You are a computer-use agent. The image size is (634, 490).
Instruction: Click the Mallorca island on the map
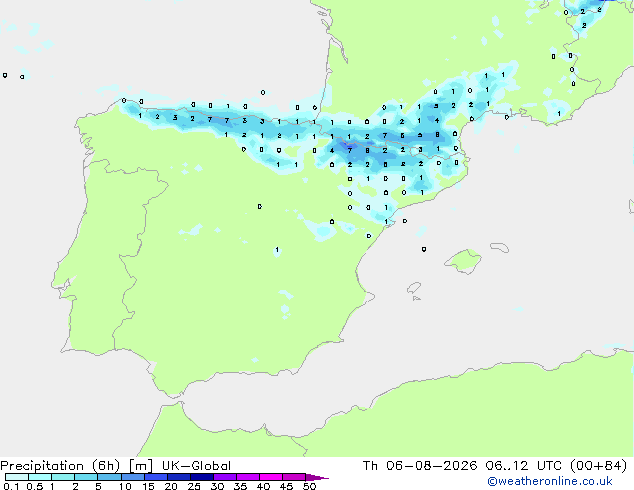pos(463,262)
